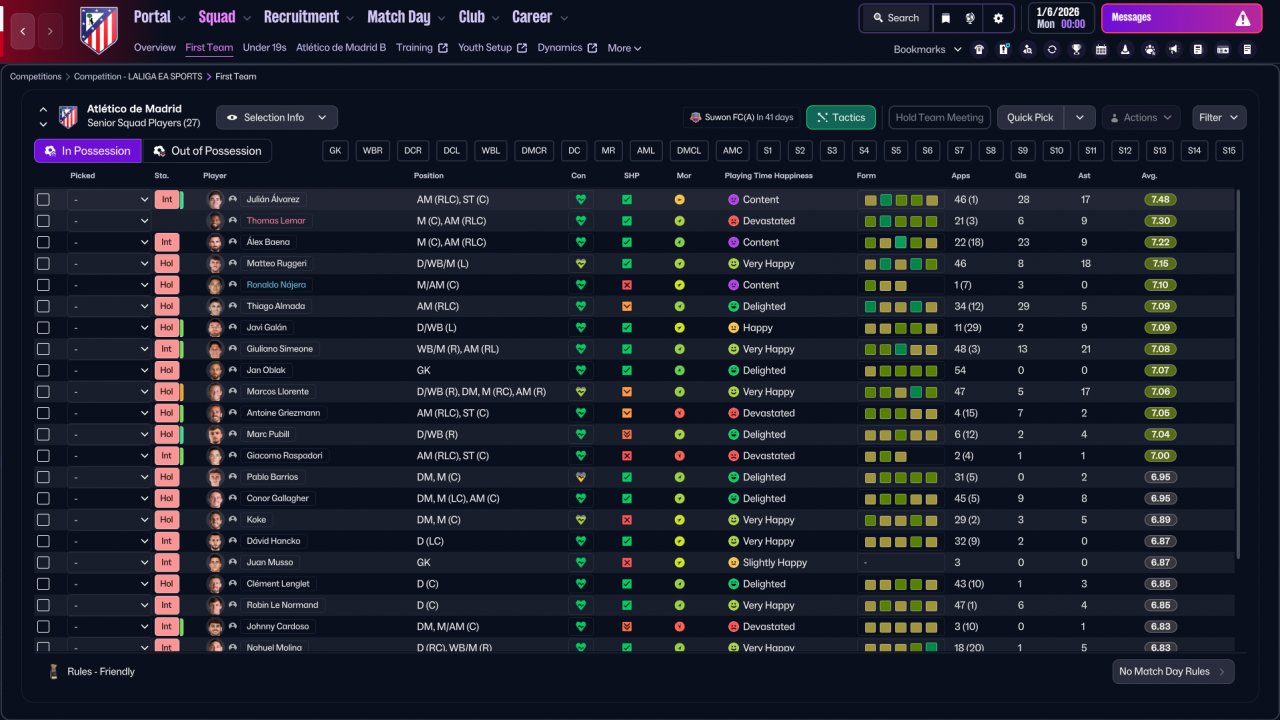Open the Under 19s tab
The width and height of the screenshot is (1280, 720).
264,48
